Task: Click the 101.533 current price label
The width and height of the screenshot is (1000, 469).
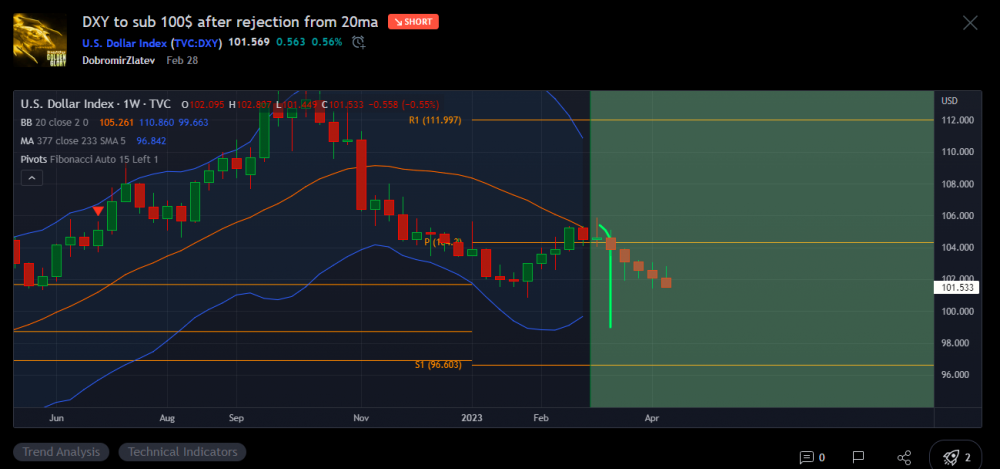Action: point(957,288)
